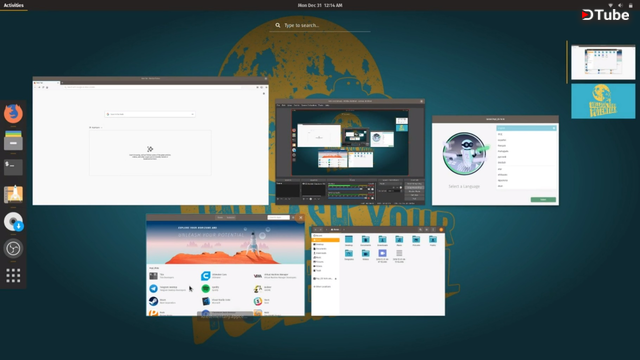The image size is (640, 360).
Task: Open the Terminal dock icon
Action: 13,167
